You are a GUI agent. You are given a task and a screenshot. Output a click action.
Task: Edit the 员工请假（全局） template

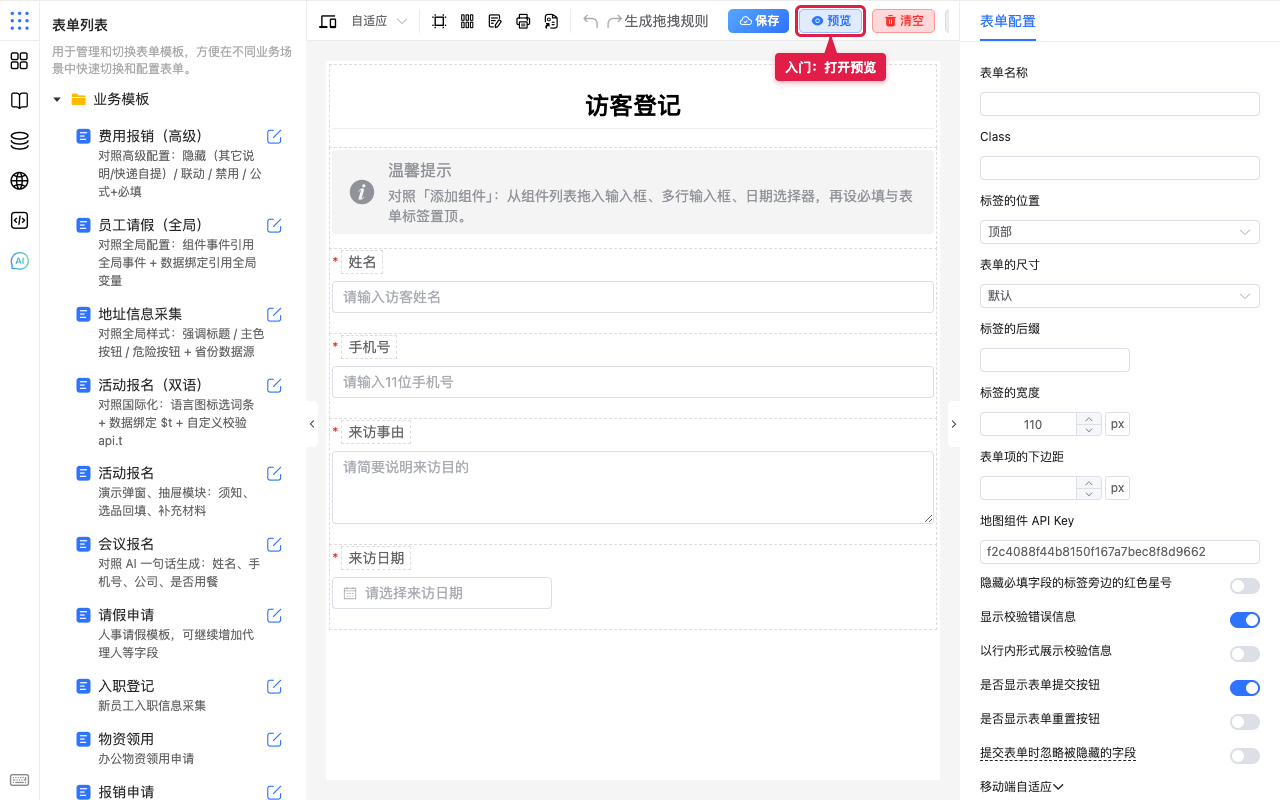(274, 226)
